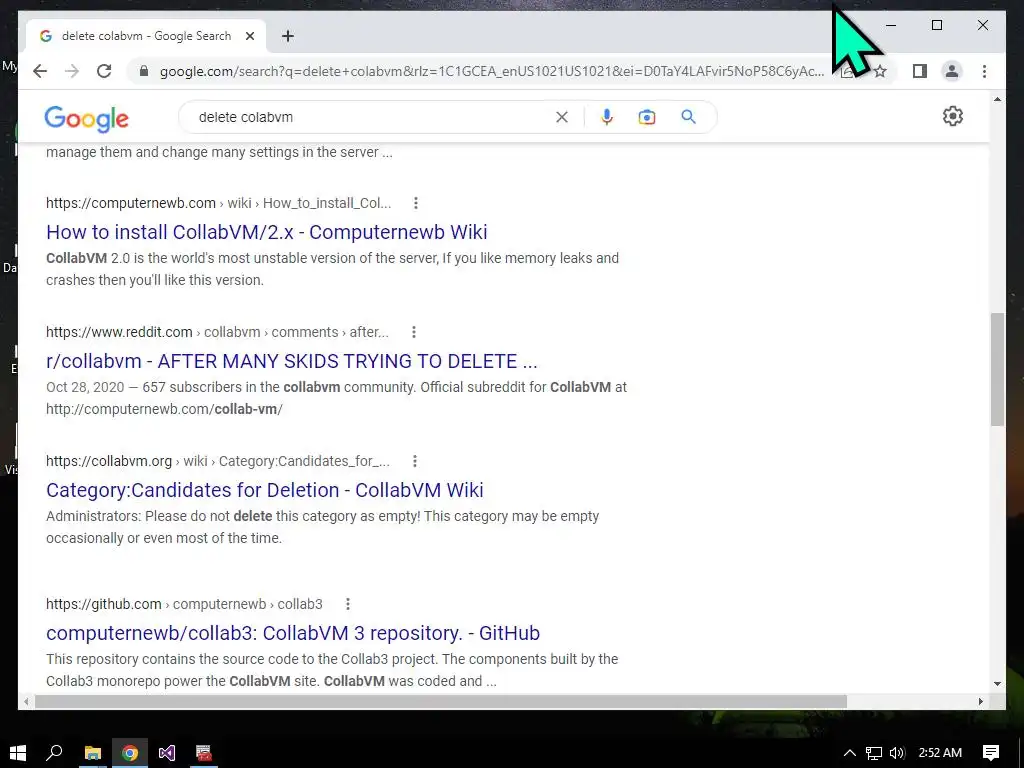The height and width of the screenshot is (768, 1024).
Task: Run search with magnifier icon
Action: click(688, 117)
